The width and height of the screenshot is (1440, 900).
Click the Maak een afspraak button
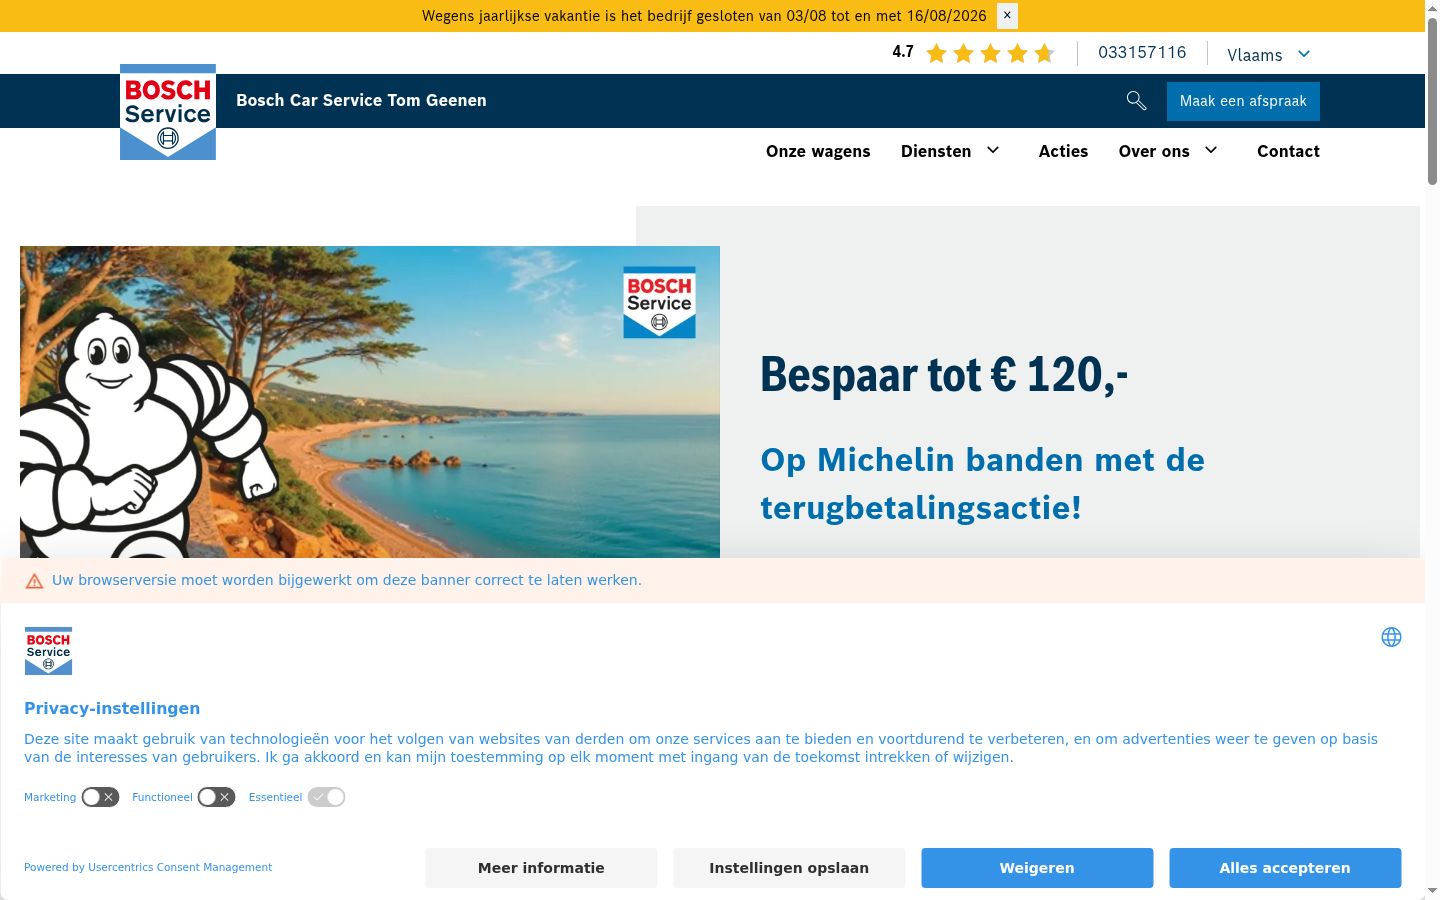click(1243, 101)
